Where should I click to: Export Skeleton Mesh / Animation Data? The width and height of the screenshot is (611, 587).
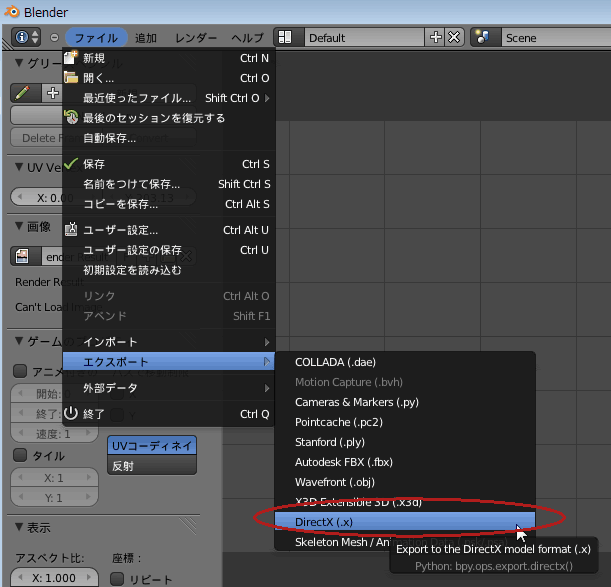click(x=405, y=542)
